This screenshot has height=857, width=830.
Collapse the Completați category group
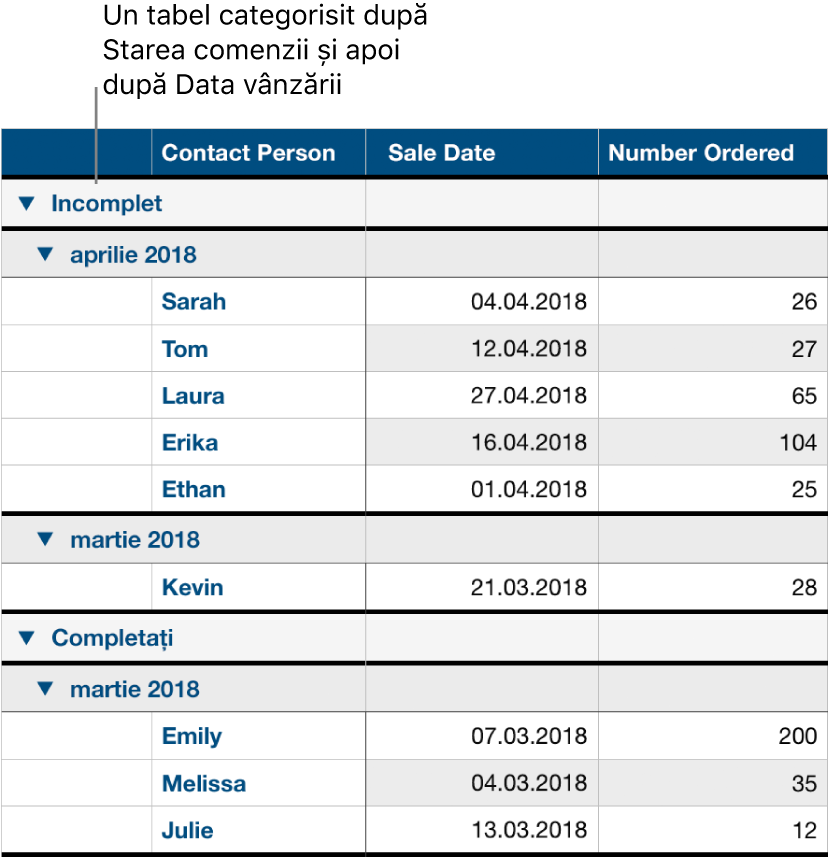point(27,637)
